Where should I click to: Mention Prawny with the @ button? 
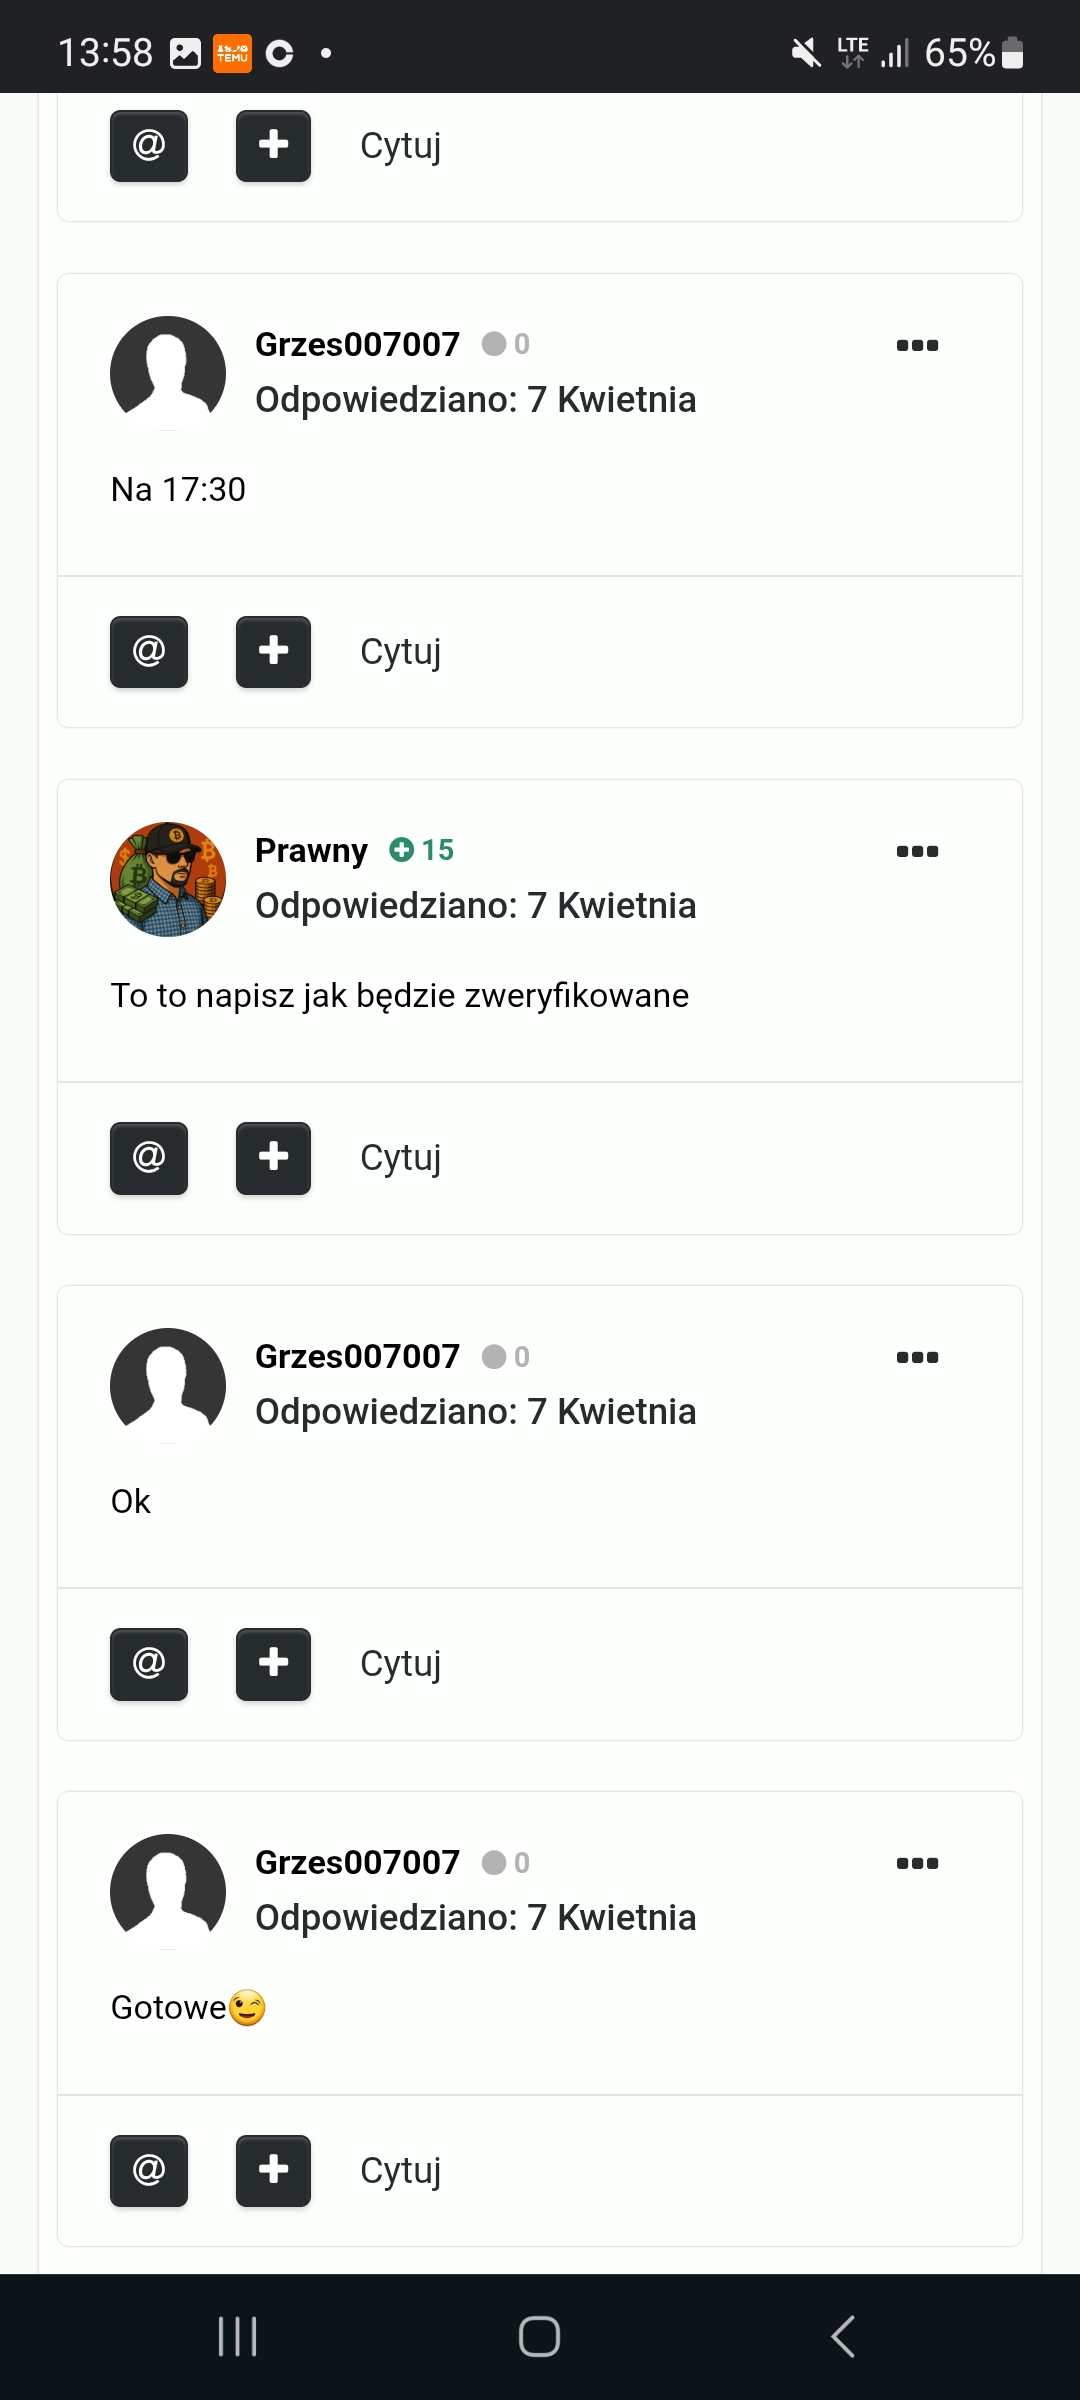[149, 1158]
